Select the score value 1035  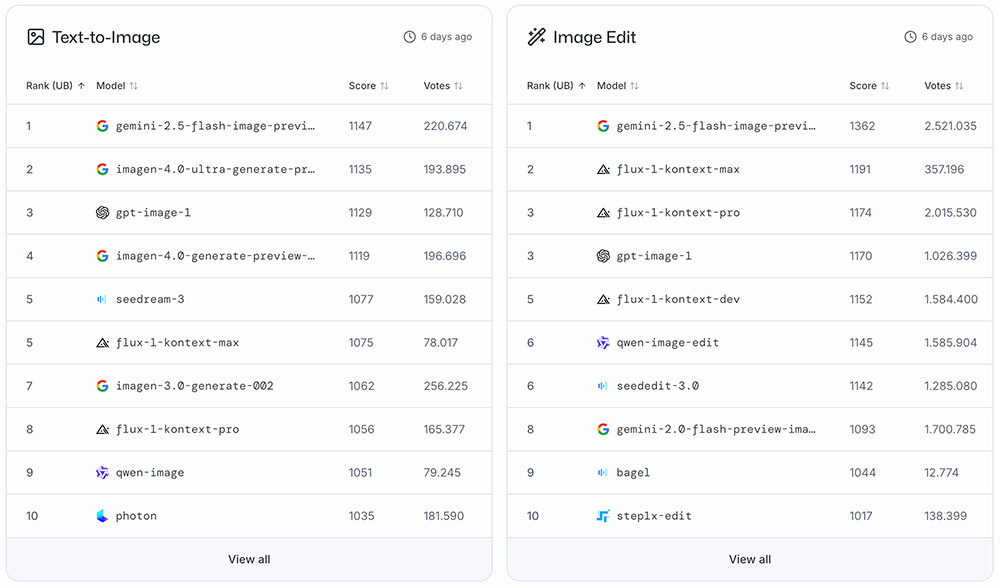coord(362,517)
